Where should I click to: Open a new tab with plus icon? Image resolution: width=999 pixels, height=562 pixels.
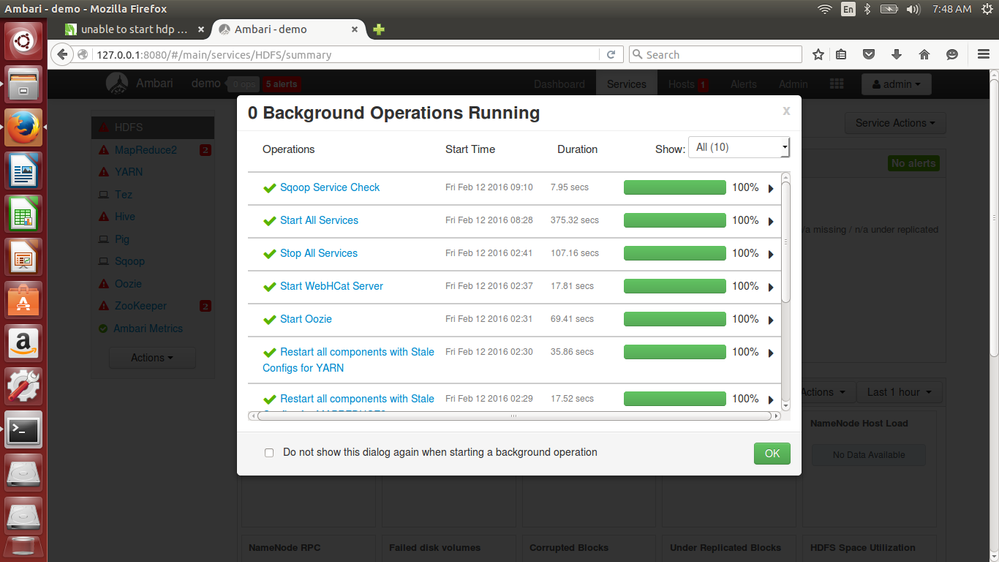click(378, 30)
